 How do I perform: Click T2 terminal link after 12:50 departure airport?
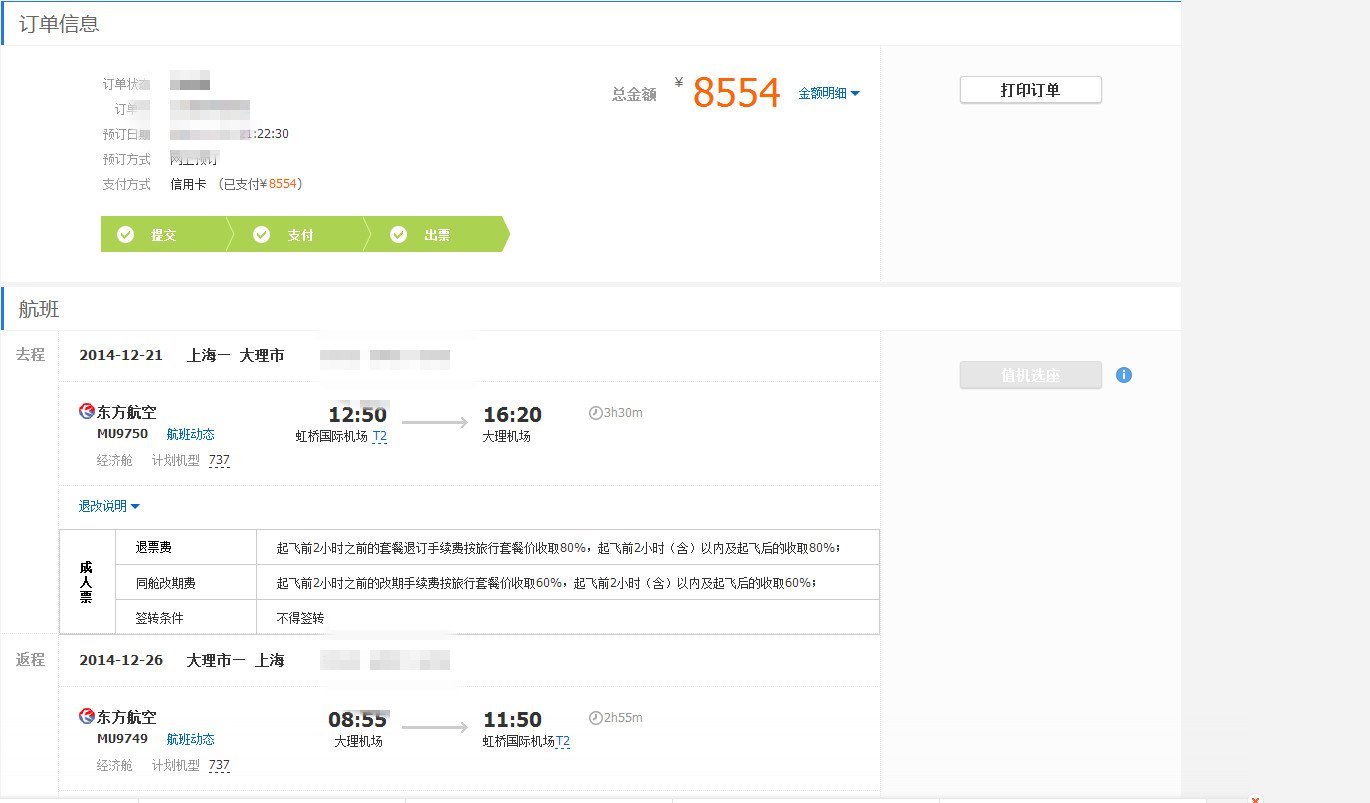point(379,436)
